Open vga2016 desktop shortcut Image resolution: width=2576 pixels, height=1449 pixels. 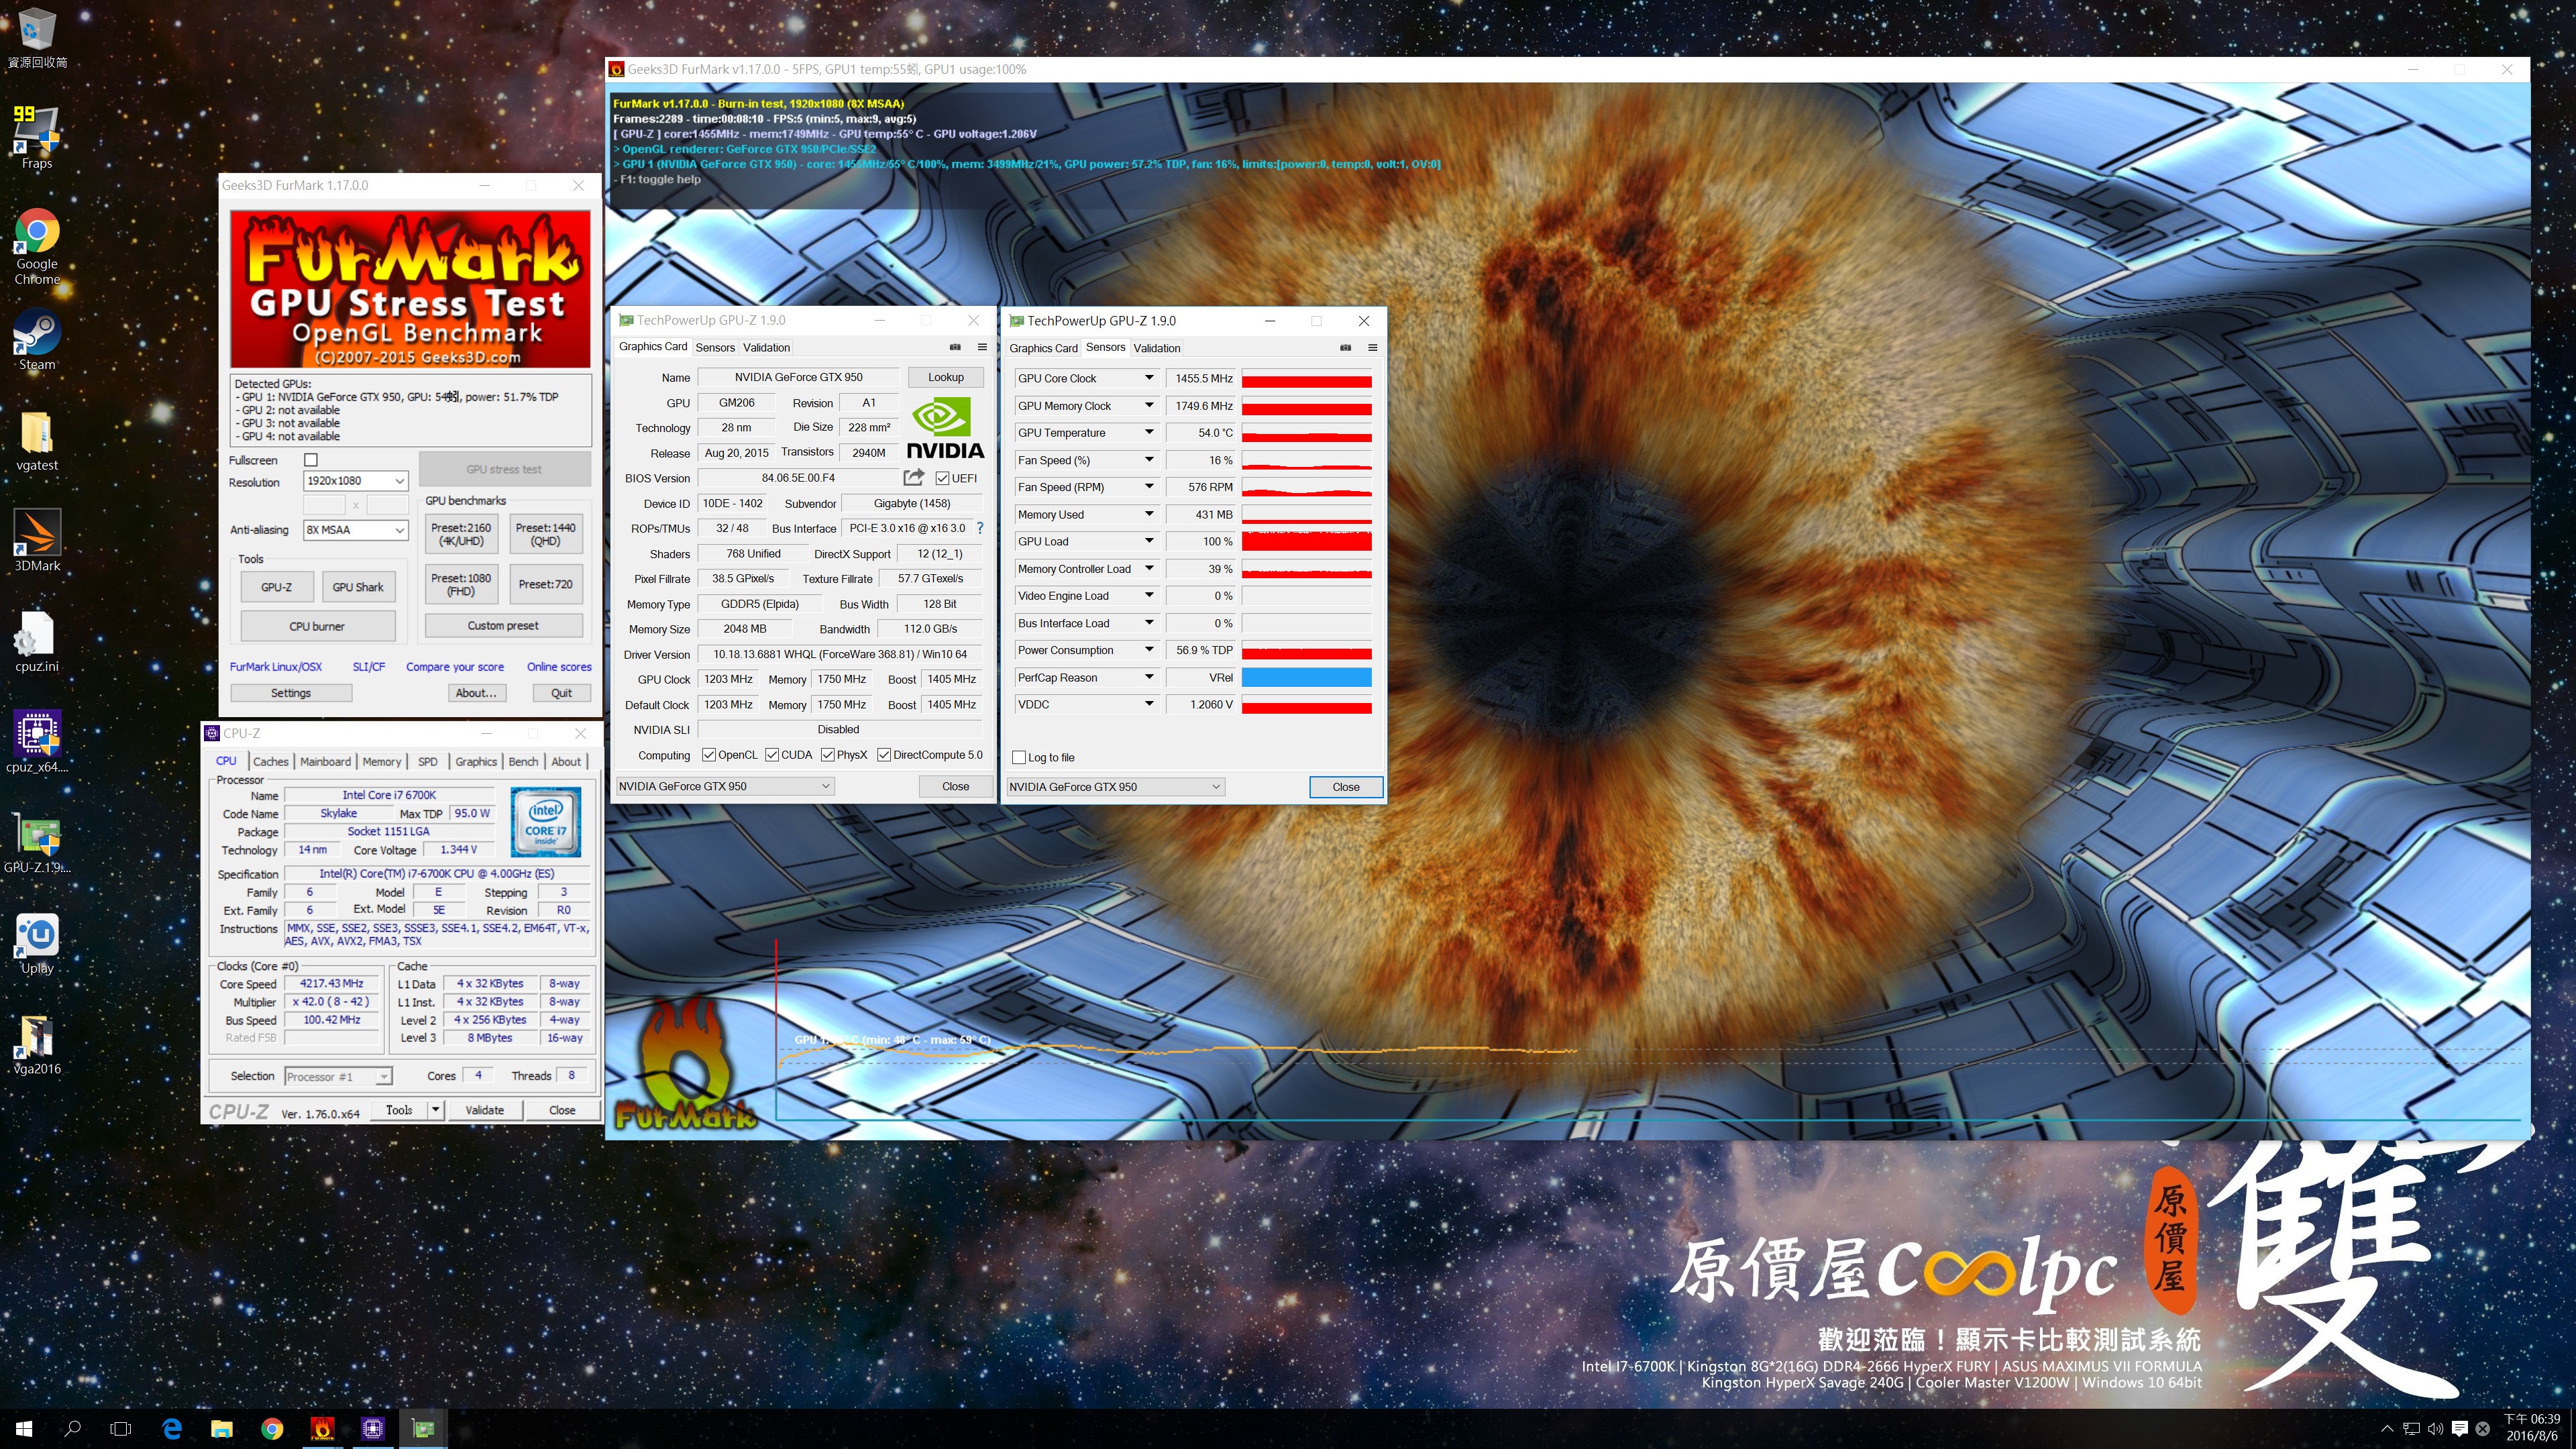pyautogui.click(x=37, y=1044)
